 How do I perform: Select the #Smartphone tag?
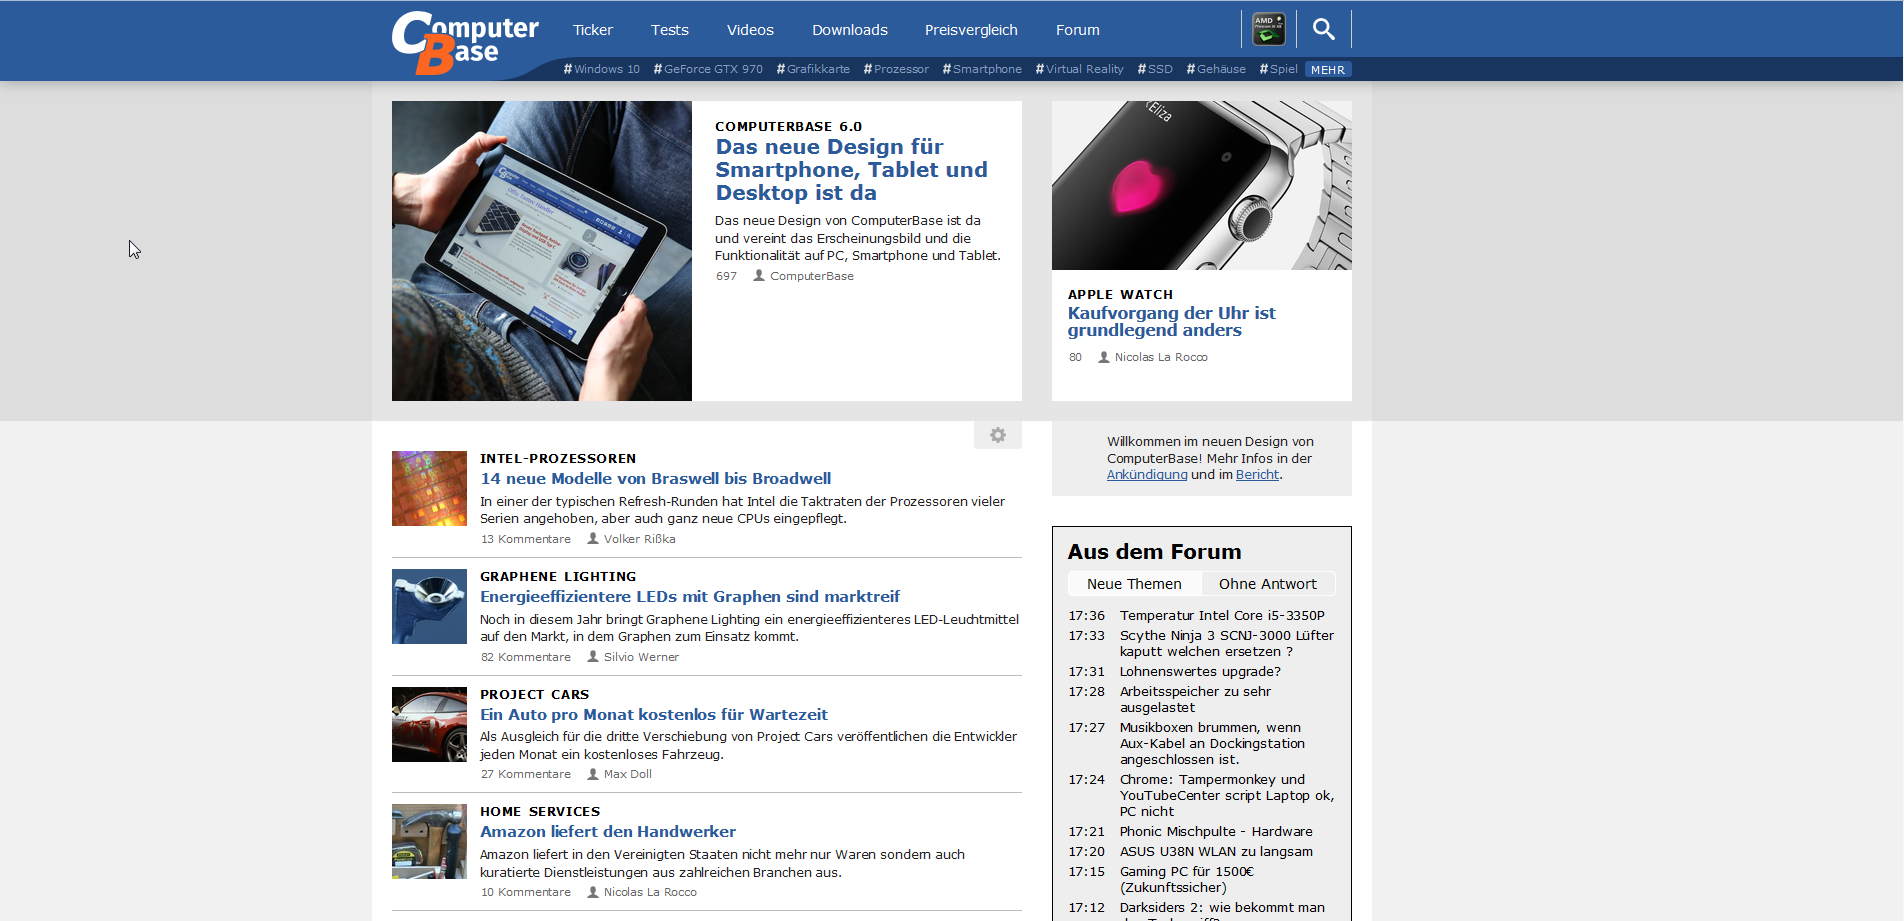pyautogui.click(x=982, y=69)
